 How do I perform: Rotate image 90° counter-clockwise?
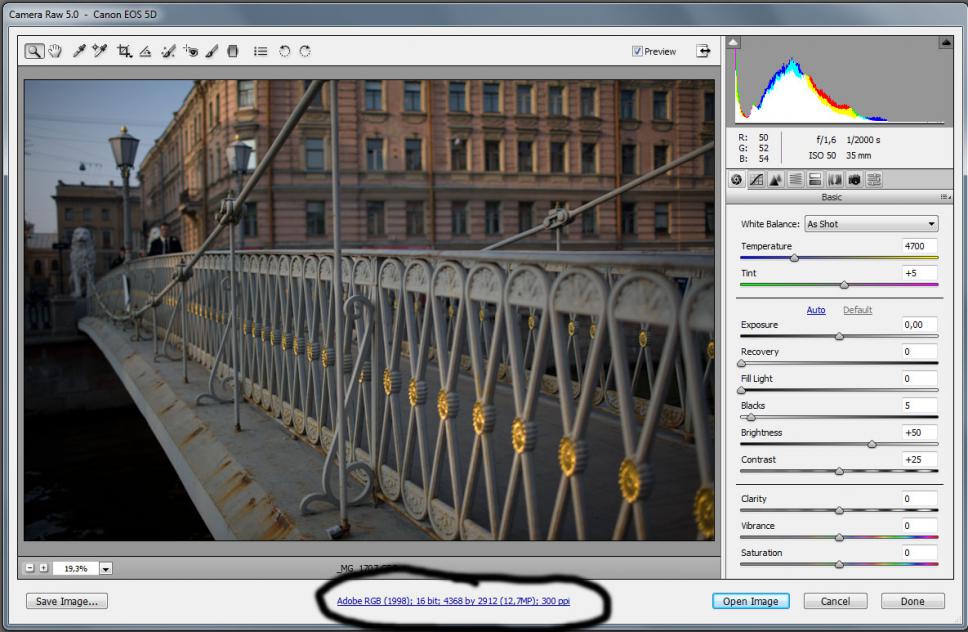[x=284, y=51]
